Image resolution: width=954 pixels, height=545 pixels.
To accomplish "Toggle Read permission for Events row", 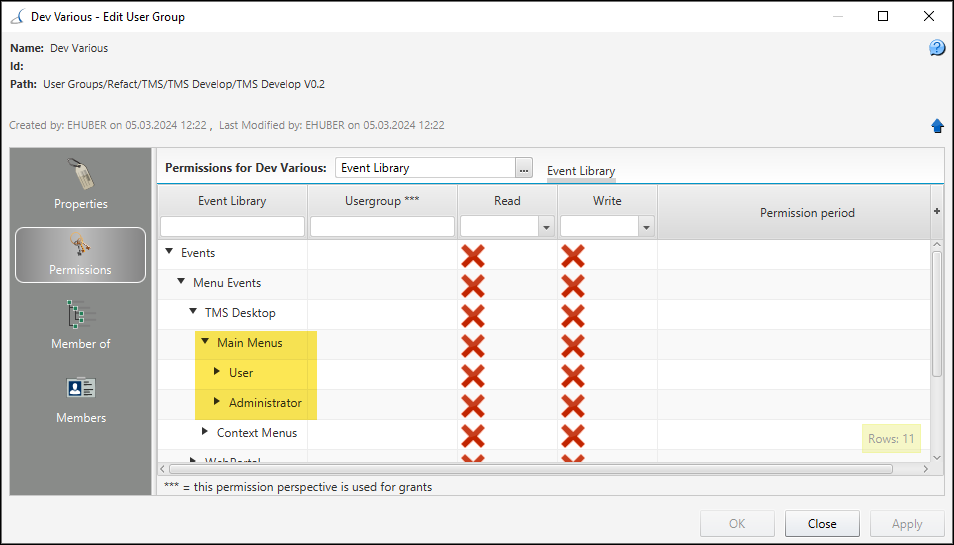I will coord(473,256).
